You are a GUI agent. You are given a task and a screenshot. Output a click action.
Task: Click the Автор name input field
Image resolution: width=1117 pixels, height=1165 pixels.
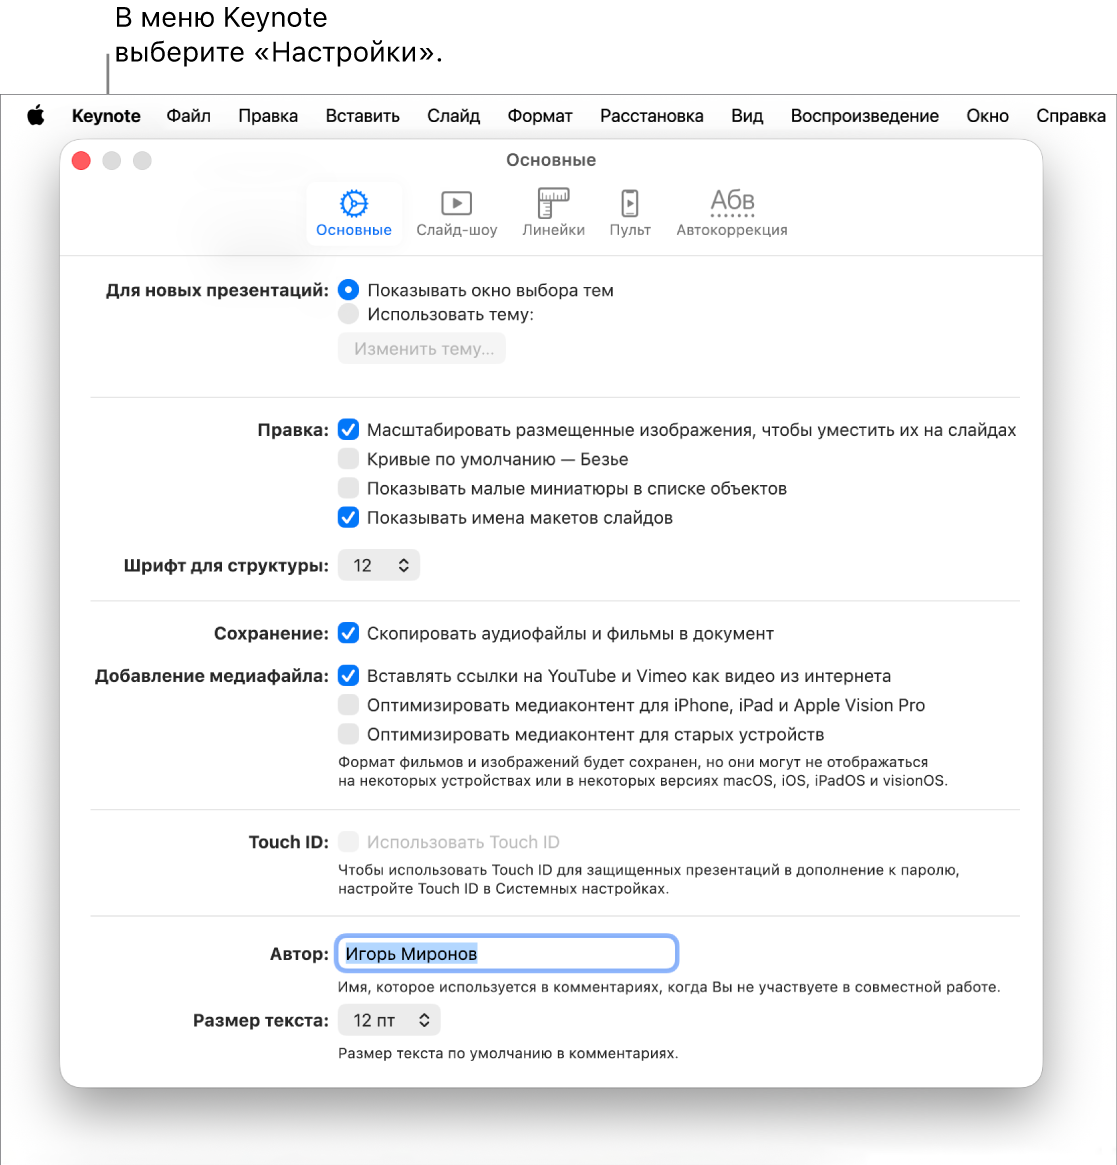tap(507, 953)
